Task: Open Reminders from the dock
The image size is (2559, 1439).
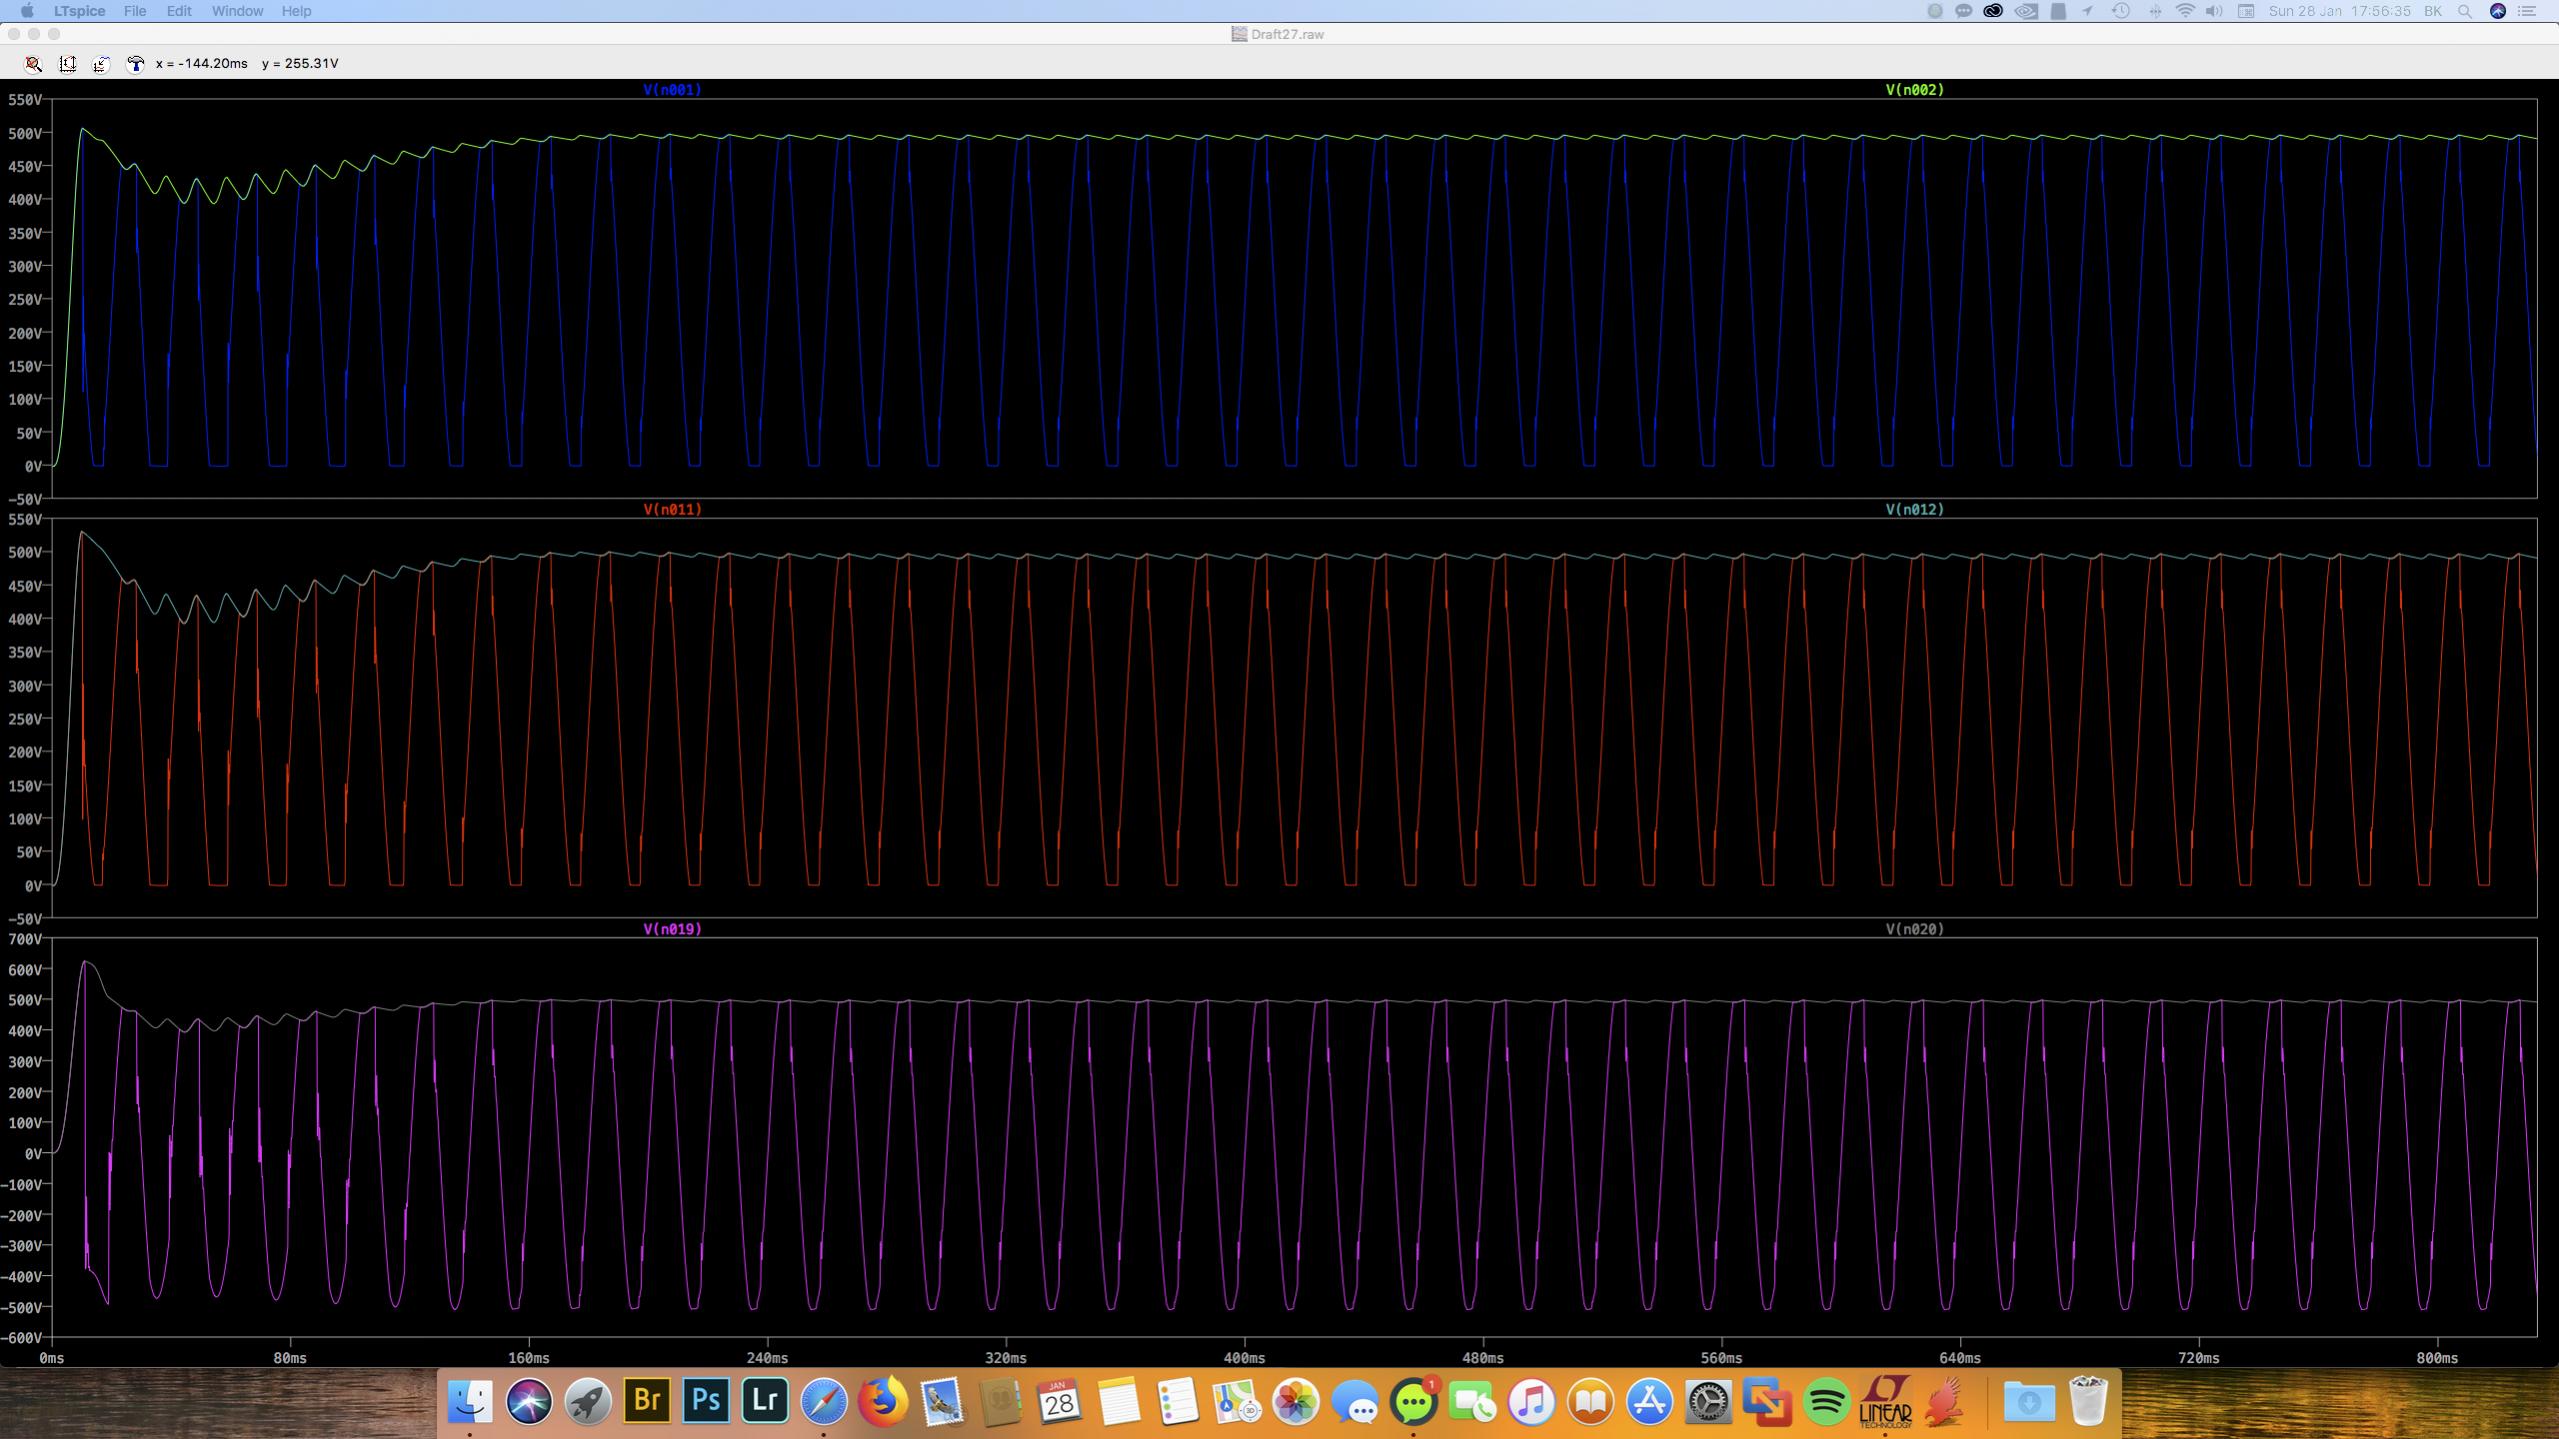Action: pos(1178,1401)
